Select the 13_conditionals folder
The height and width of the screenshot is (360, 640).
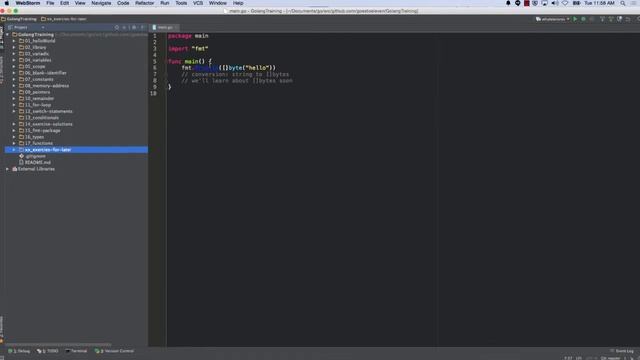pos(42,118)
